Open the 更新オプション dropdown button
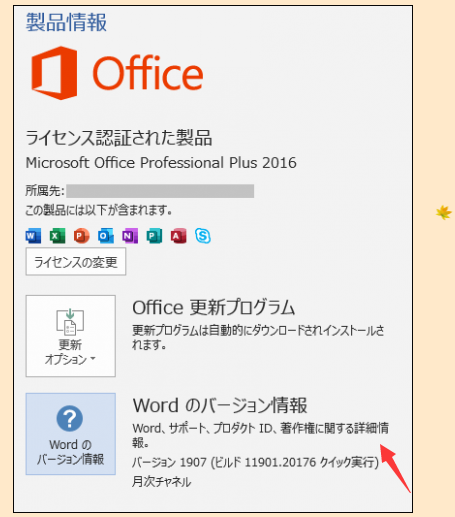 [x=71, y=336]
